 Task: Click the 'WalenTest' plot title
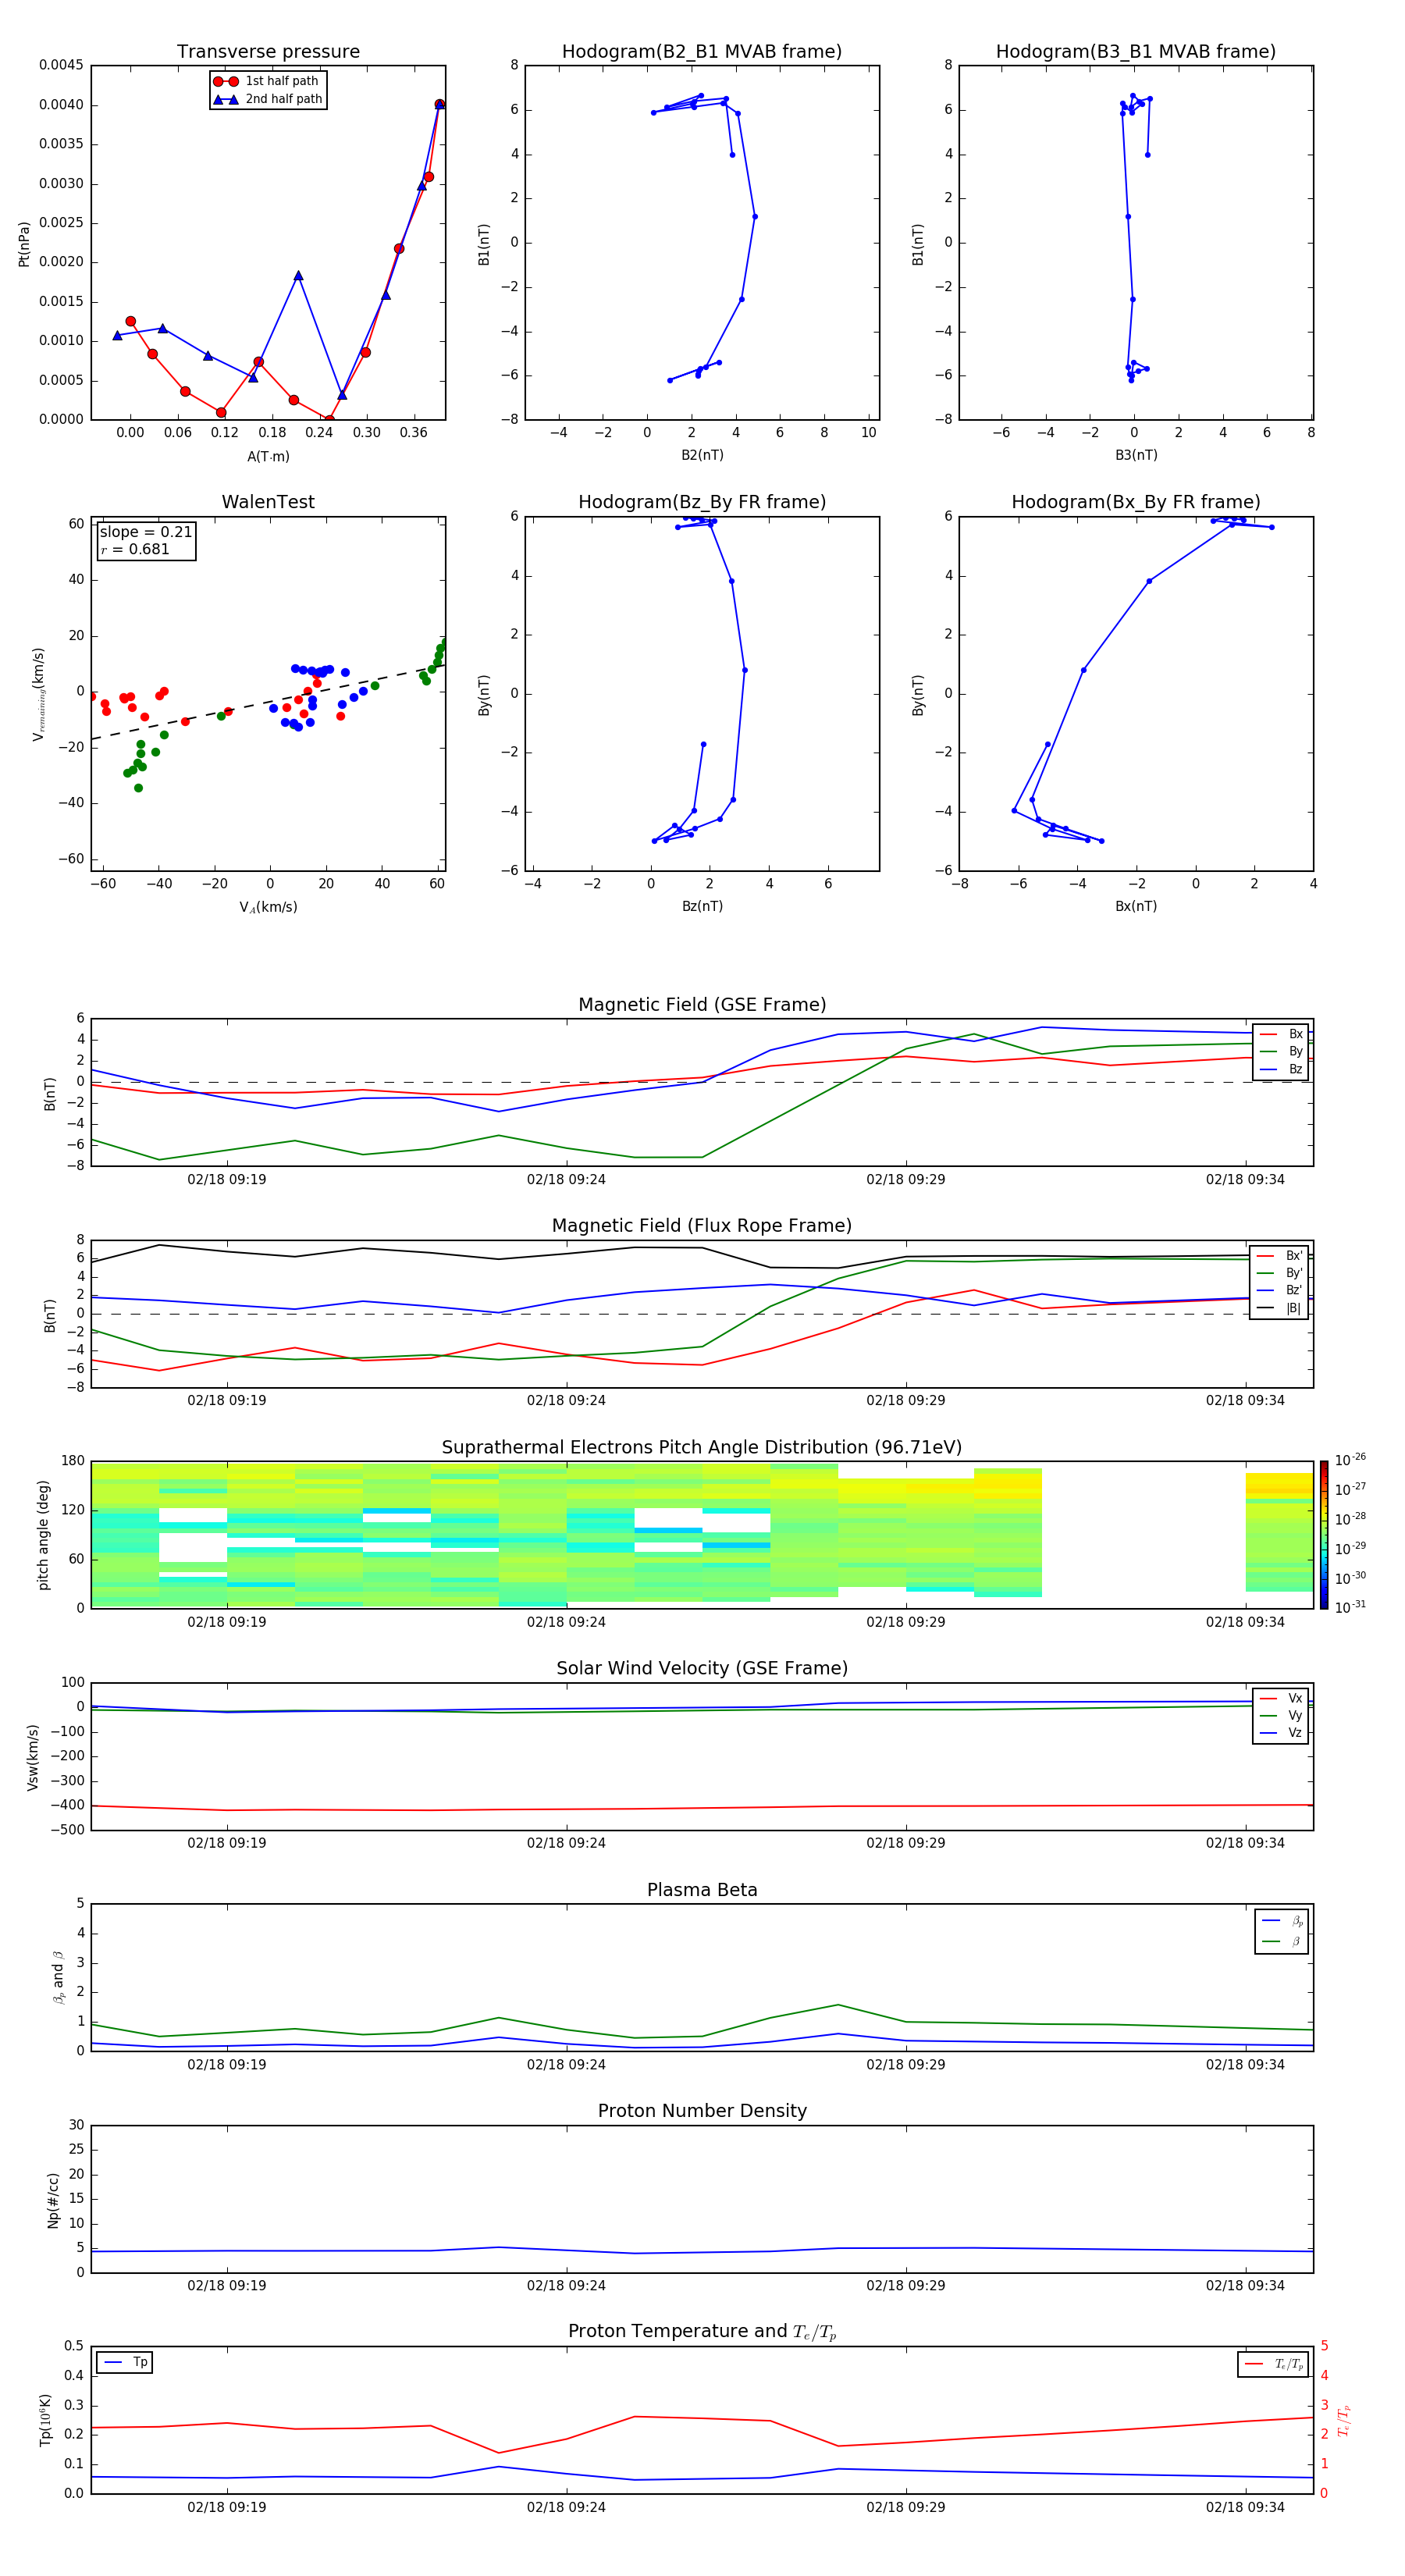click(x=268, y=502)
